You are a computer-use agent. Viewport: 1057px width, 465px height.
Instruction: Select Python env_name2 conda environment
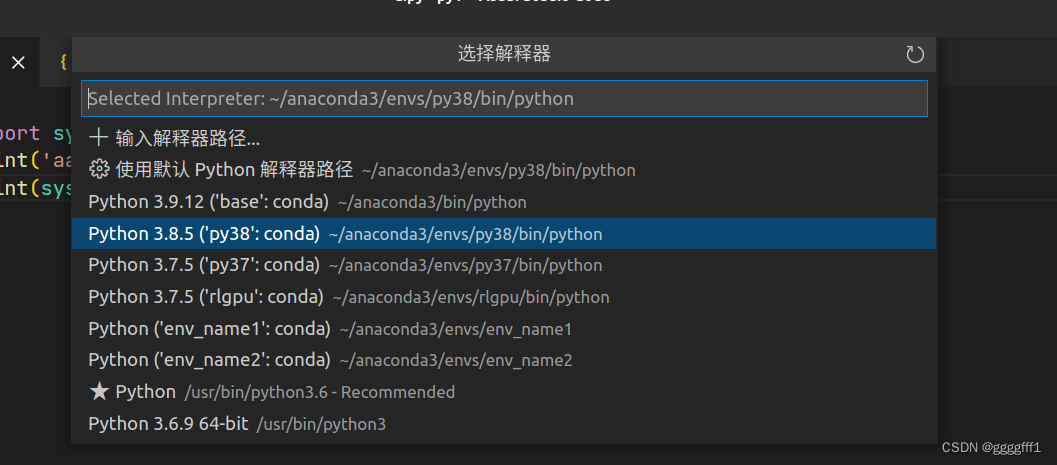504,360
